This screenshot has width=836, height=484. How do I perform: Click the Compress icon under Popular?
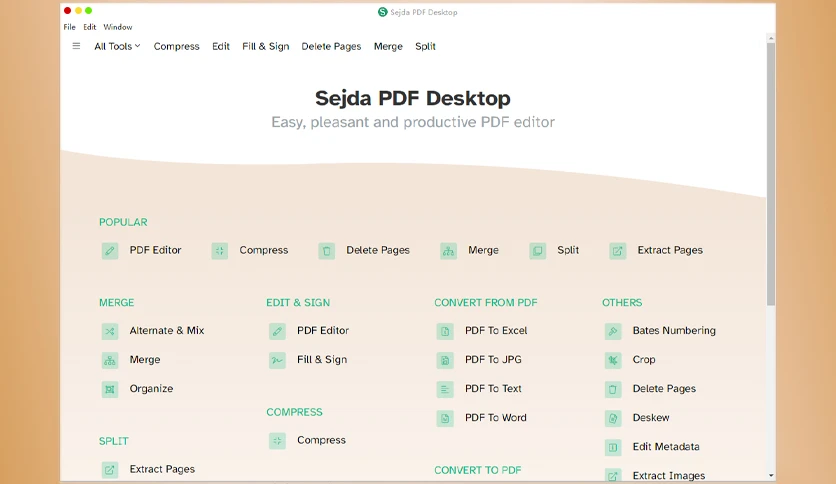220,251
